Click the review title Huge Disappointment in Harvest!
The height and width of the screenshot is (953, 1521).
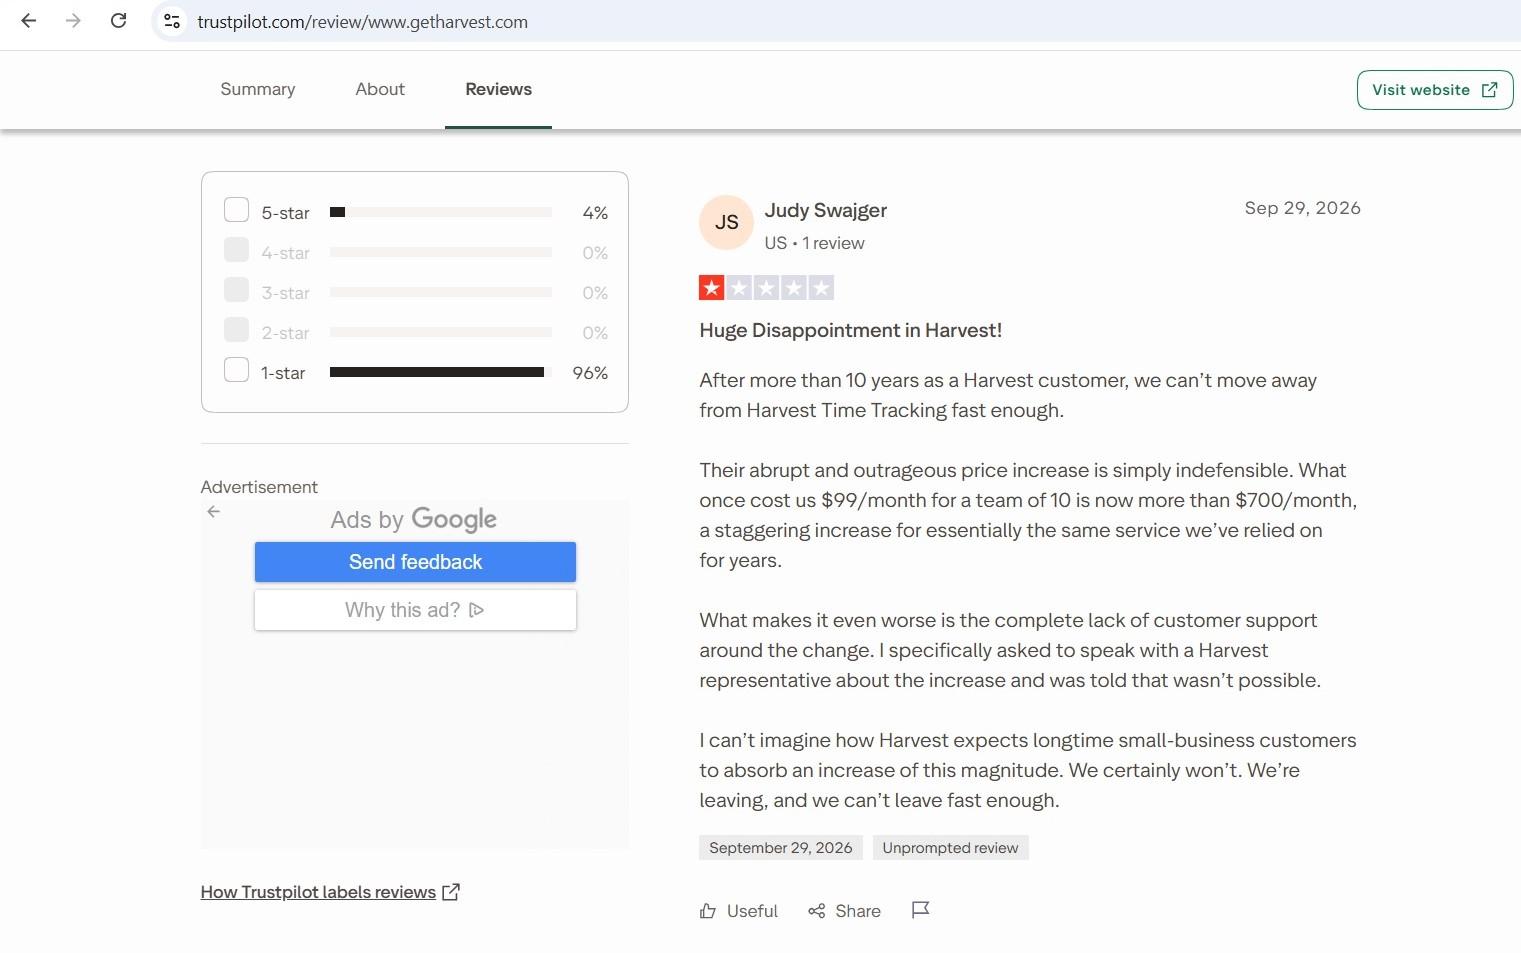tap(850, 331)
